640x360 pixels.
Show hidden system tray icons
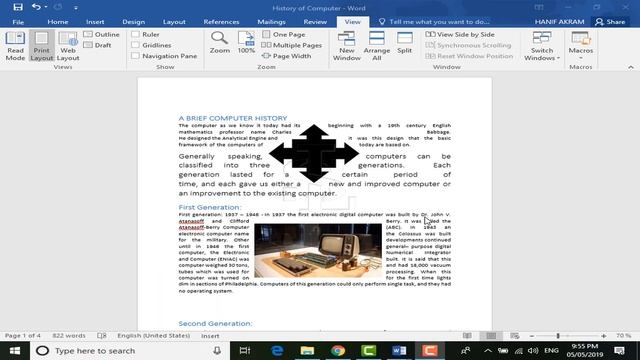coord(488,351)
